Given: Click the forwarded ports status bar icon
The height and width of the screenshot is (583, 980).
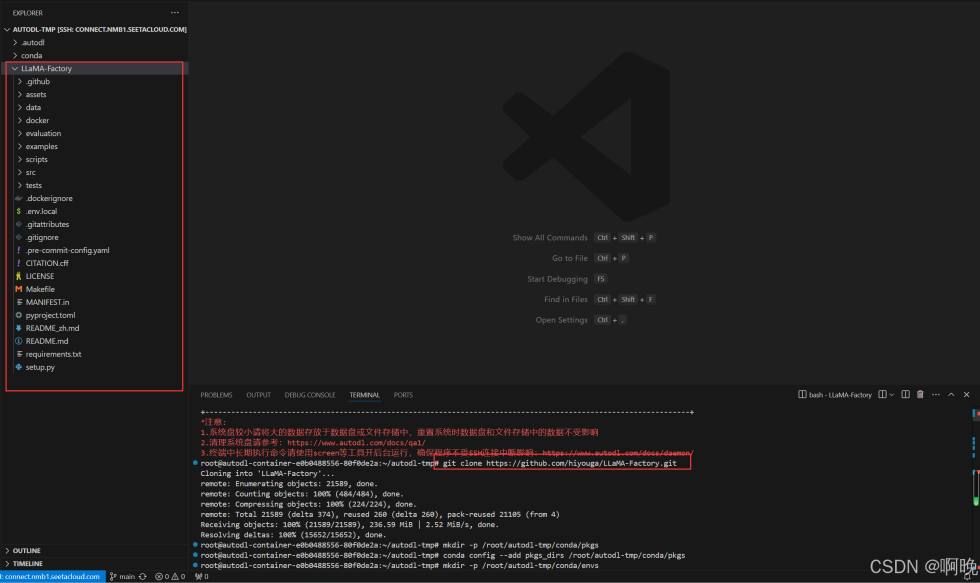Looking at the screenshot, I should coord(200,577).
